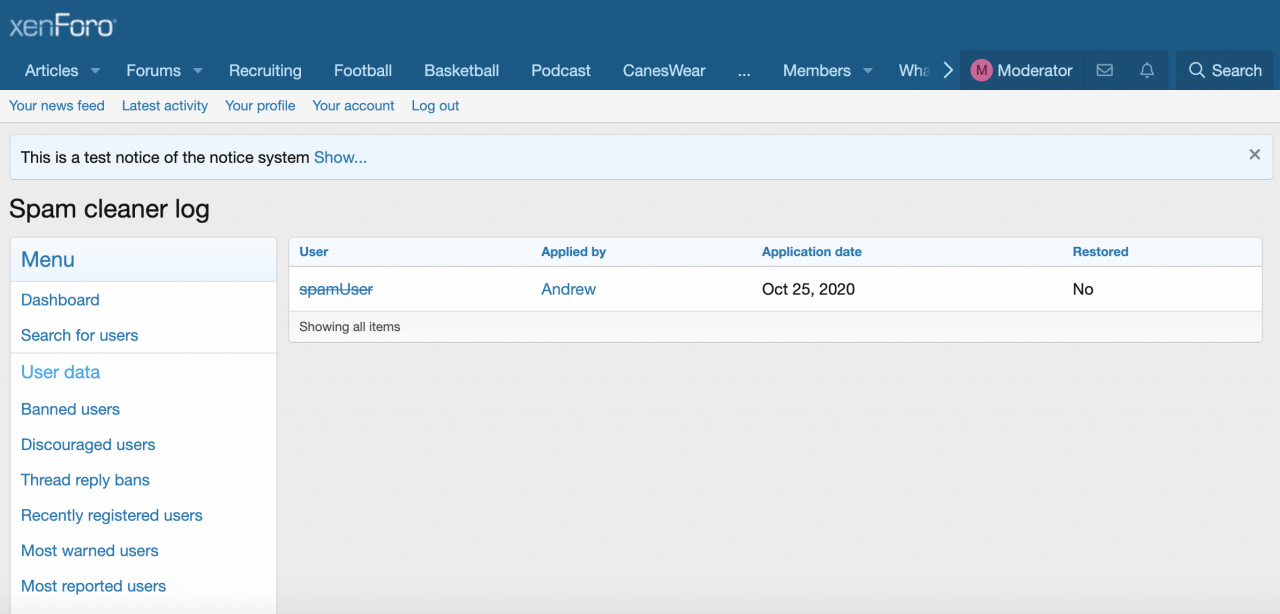The width and height of the screenshot is (1280, 614).
Task: Open Discouraged users menu link
Action: (x=88, y=445)
